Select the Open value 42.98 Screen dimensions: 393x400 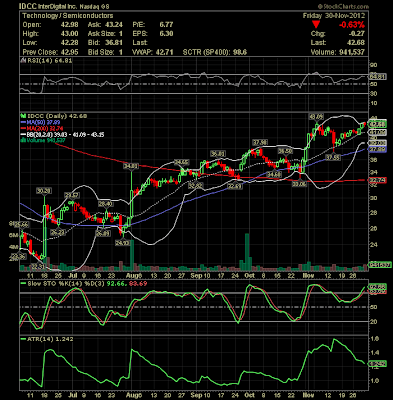point(70,25)
